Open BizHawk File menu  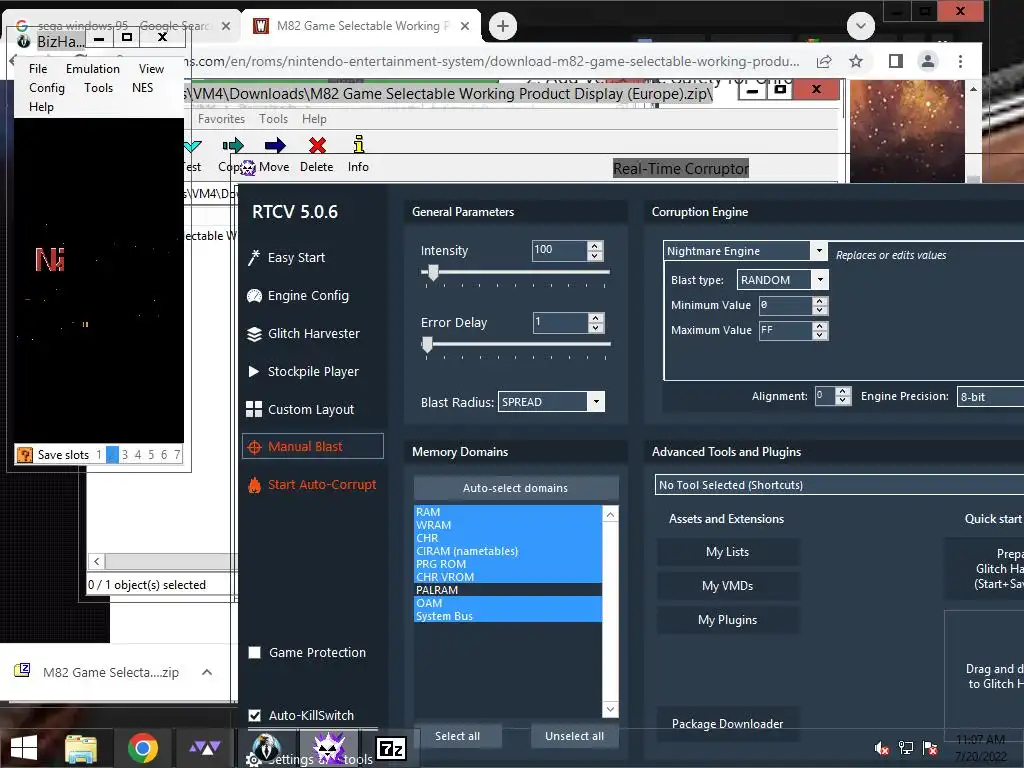pyautogui.click(x=38, y=69)
